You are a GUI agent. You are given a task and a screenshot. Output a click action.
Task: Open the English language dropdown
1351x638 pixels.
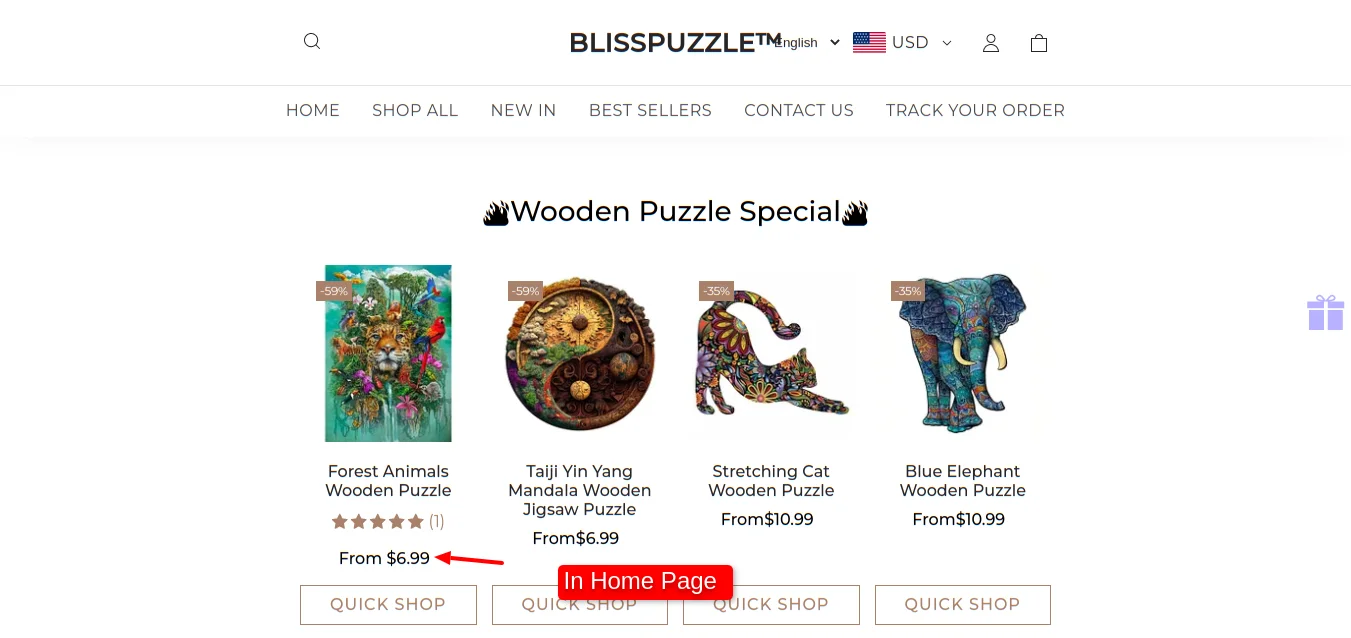pyautogui.click(x=807, y=42)
